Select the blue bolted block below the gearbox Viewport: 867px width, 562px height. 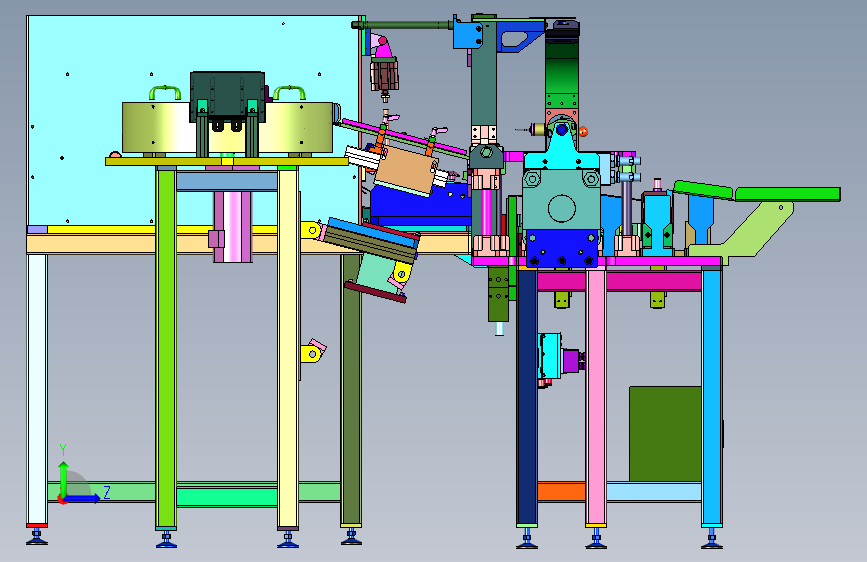point(562,248)
